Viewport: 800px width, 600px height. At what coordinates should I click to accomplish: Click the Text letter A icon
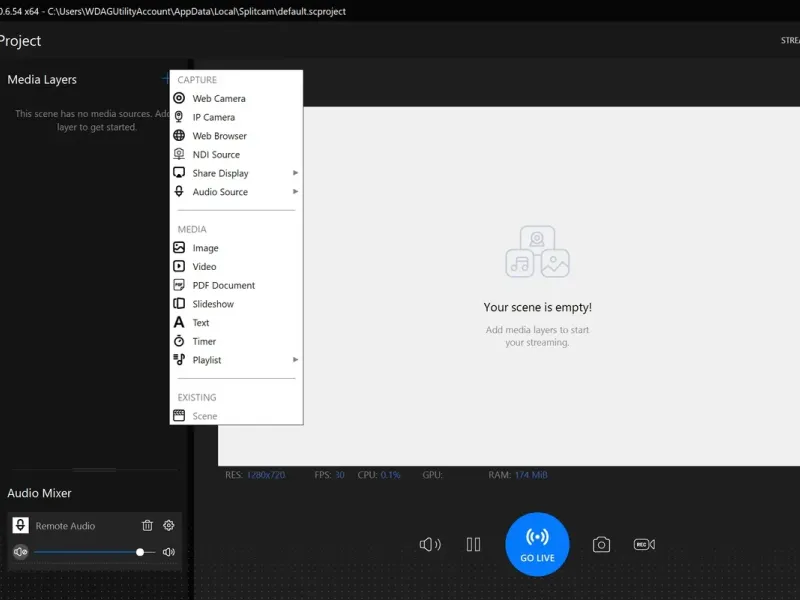pyautogui.click(x=179, y=322)
